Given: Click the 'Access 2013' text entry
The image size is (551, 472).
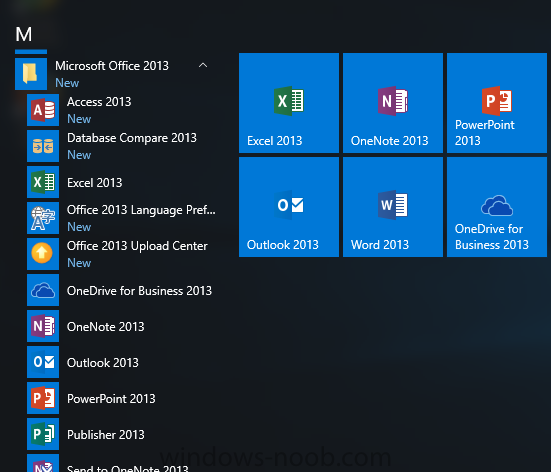Looking at the screenshot, I should pos(99,102).
